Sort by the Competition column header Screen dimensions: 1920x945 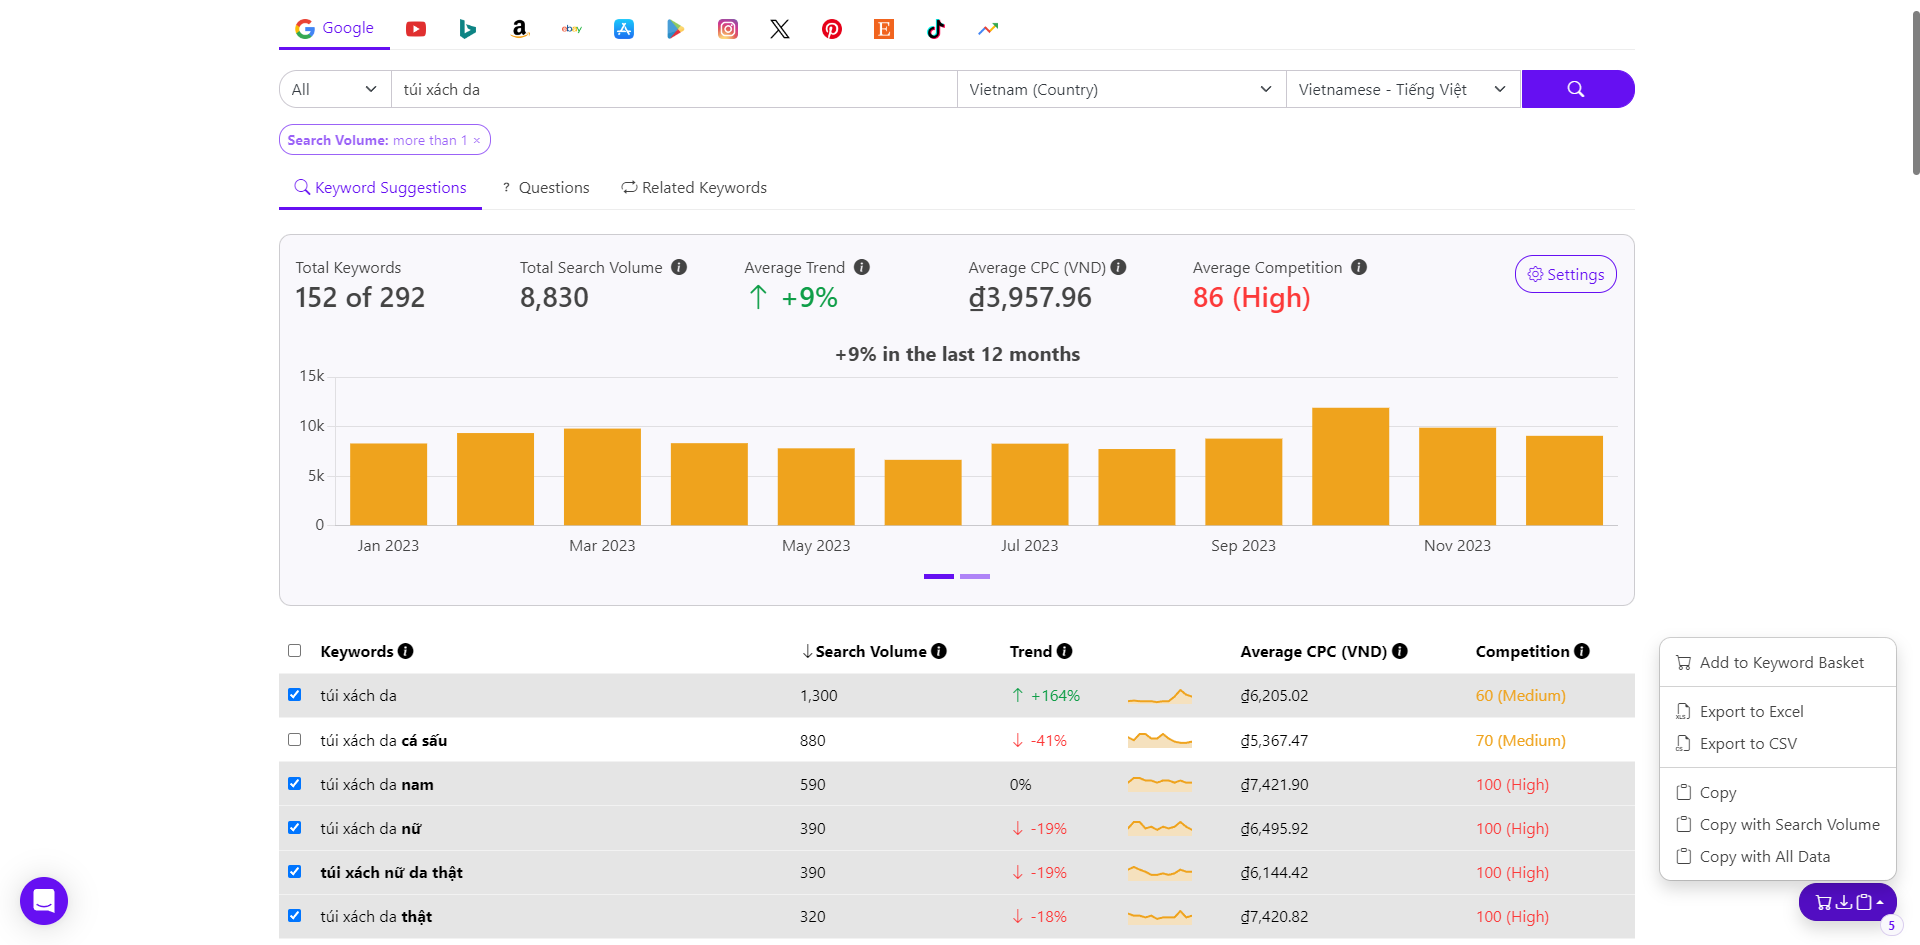tap(1523, 651)
